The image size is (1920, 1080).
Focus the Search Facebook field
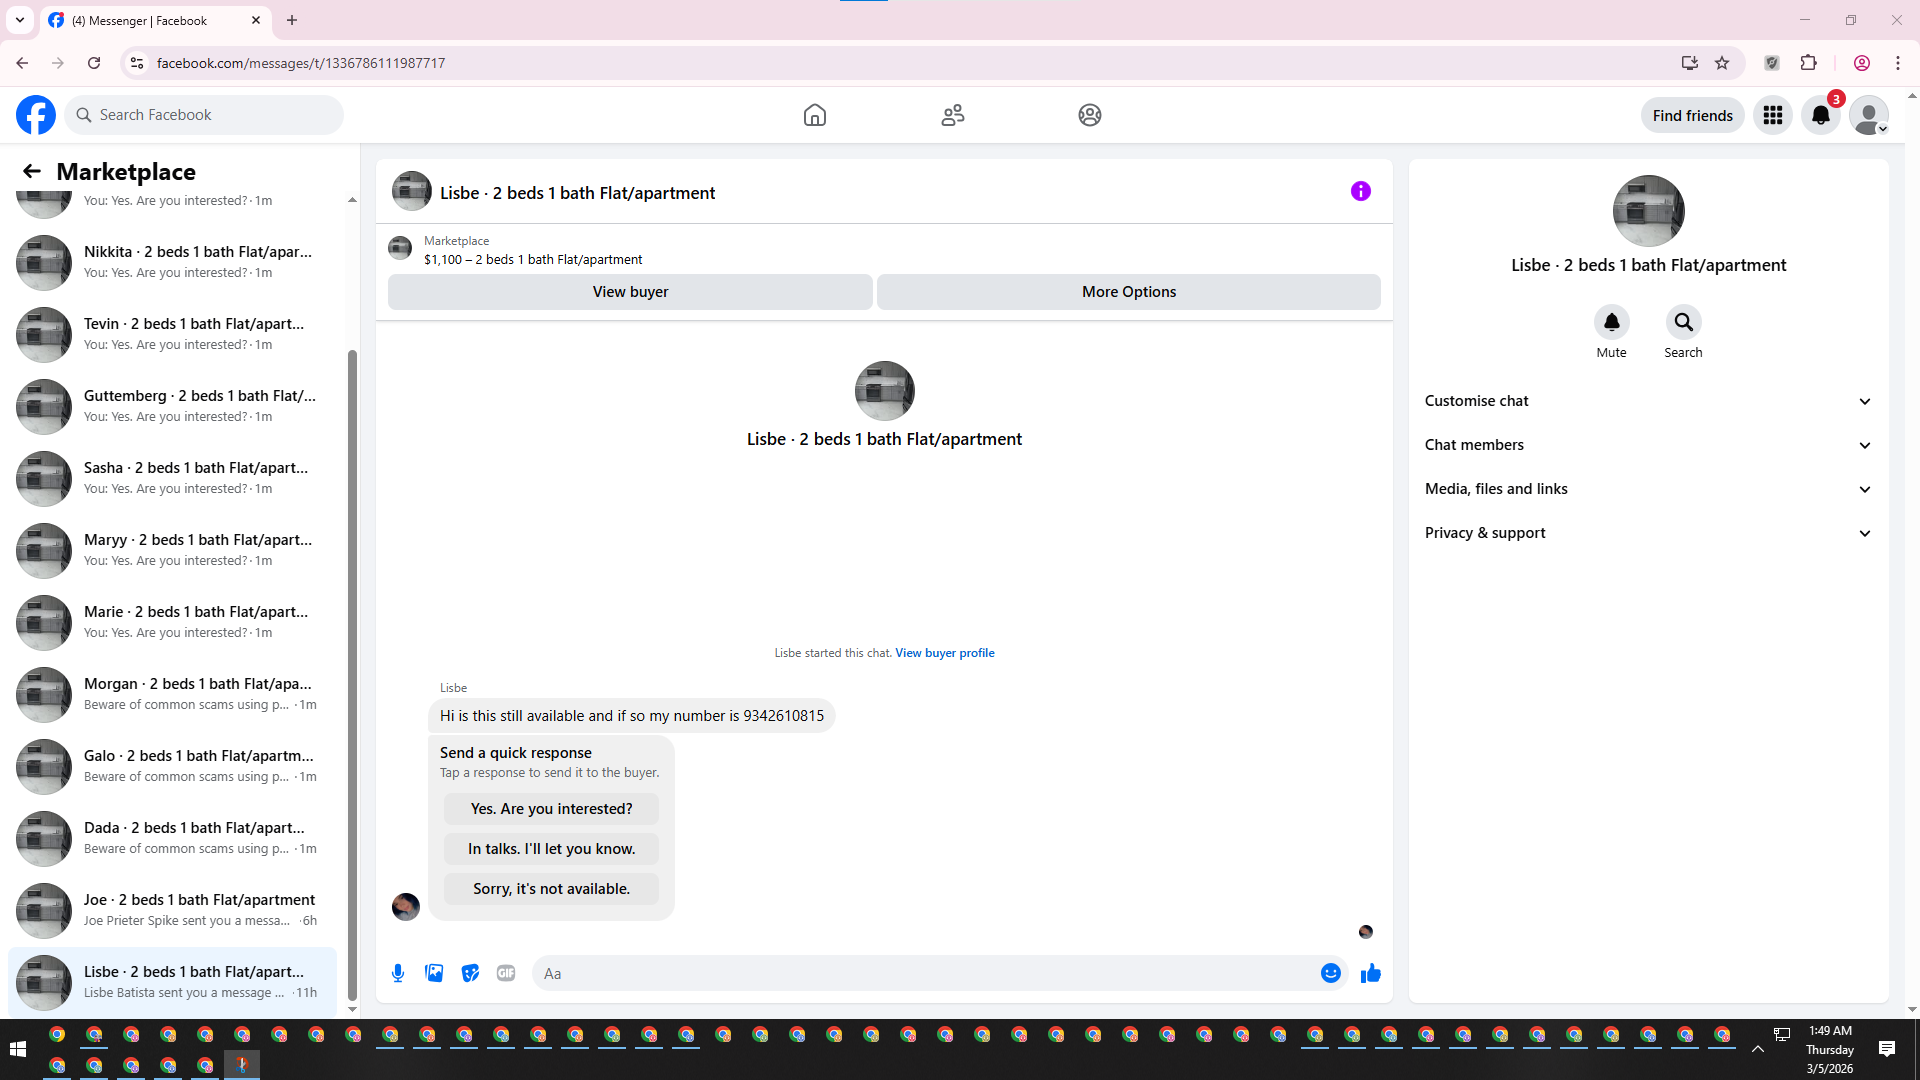tap(204, 115)
